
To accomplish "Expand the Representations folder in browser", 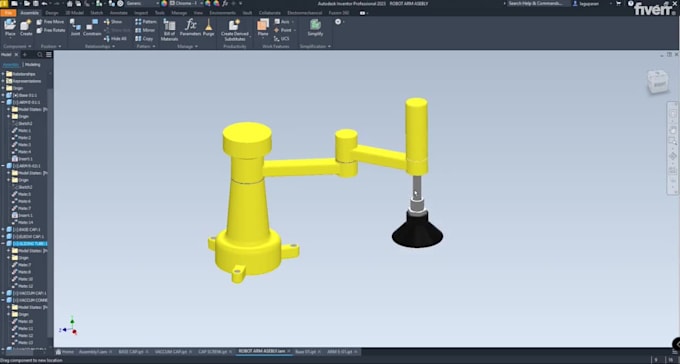I will (3, 81).
